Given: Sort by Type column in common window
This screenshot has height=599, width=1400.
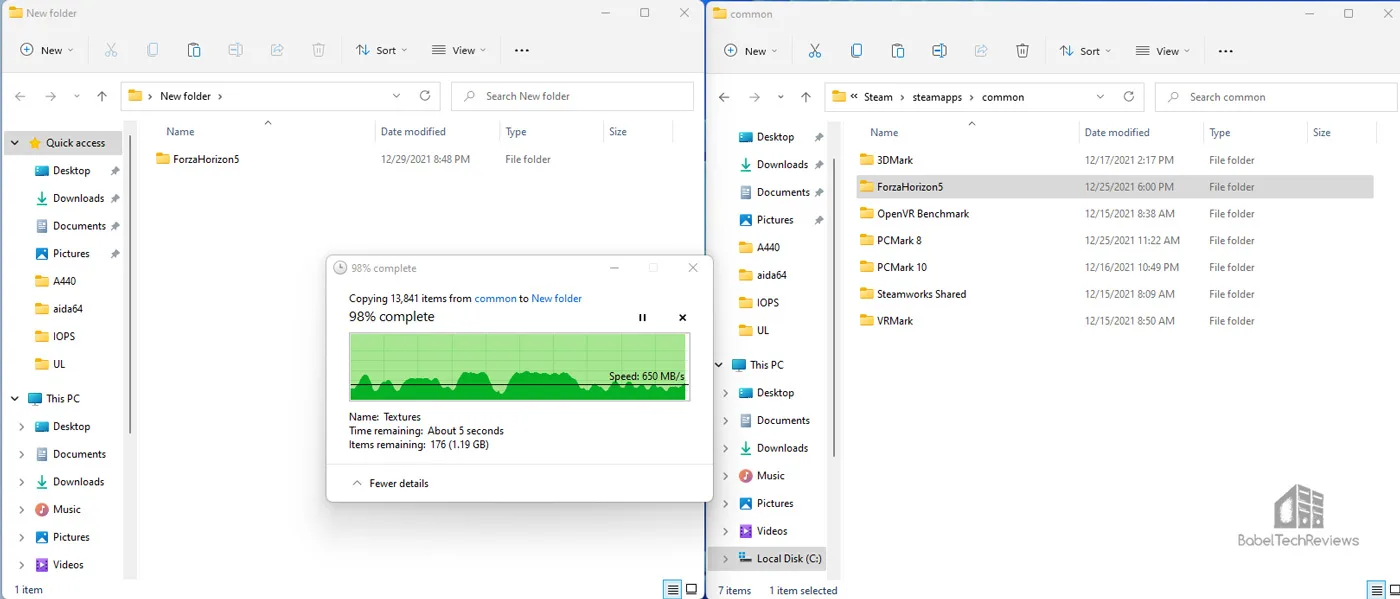Looking at the screenshot, I should (1219, 132).
